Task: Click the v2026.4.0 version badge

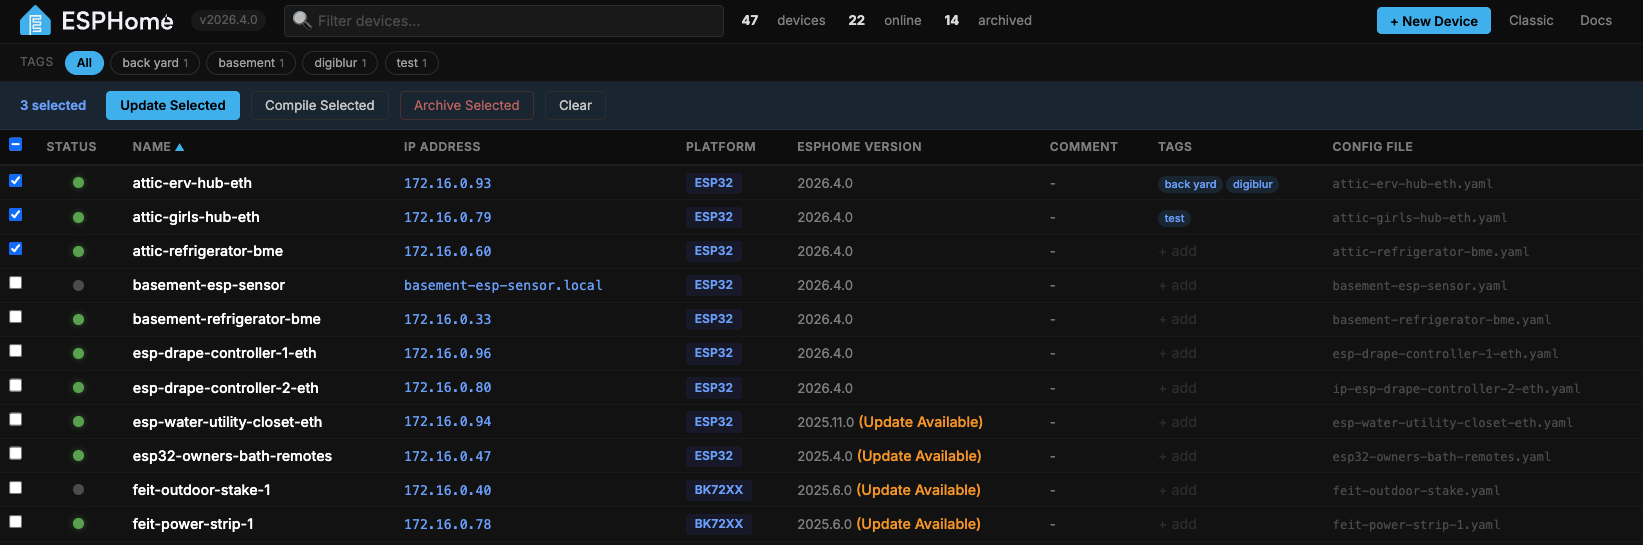Action: point(228,20)
